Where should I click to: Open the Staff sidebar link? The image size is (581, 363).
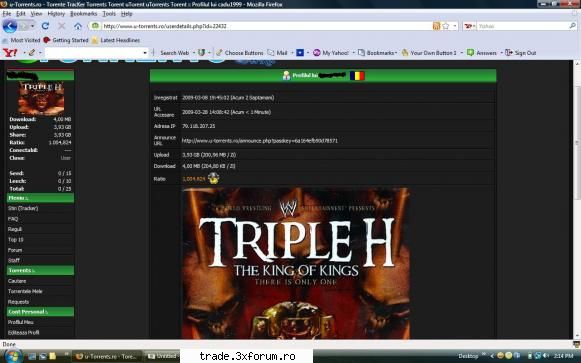(14, 260)
